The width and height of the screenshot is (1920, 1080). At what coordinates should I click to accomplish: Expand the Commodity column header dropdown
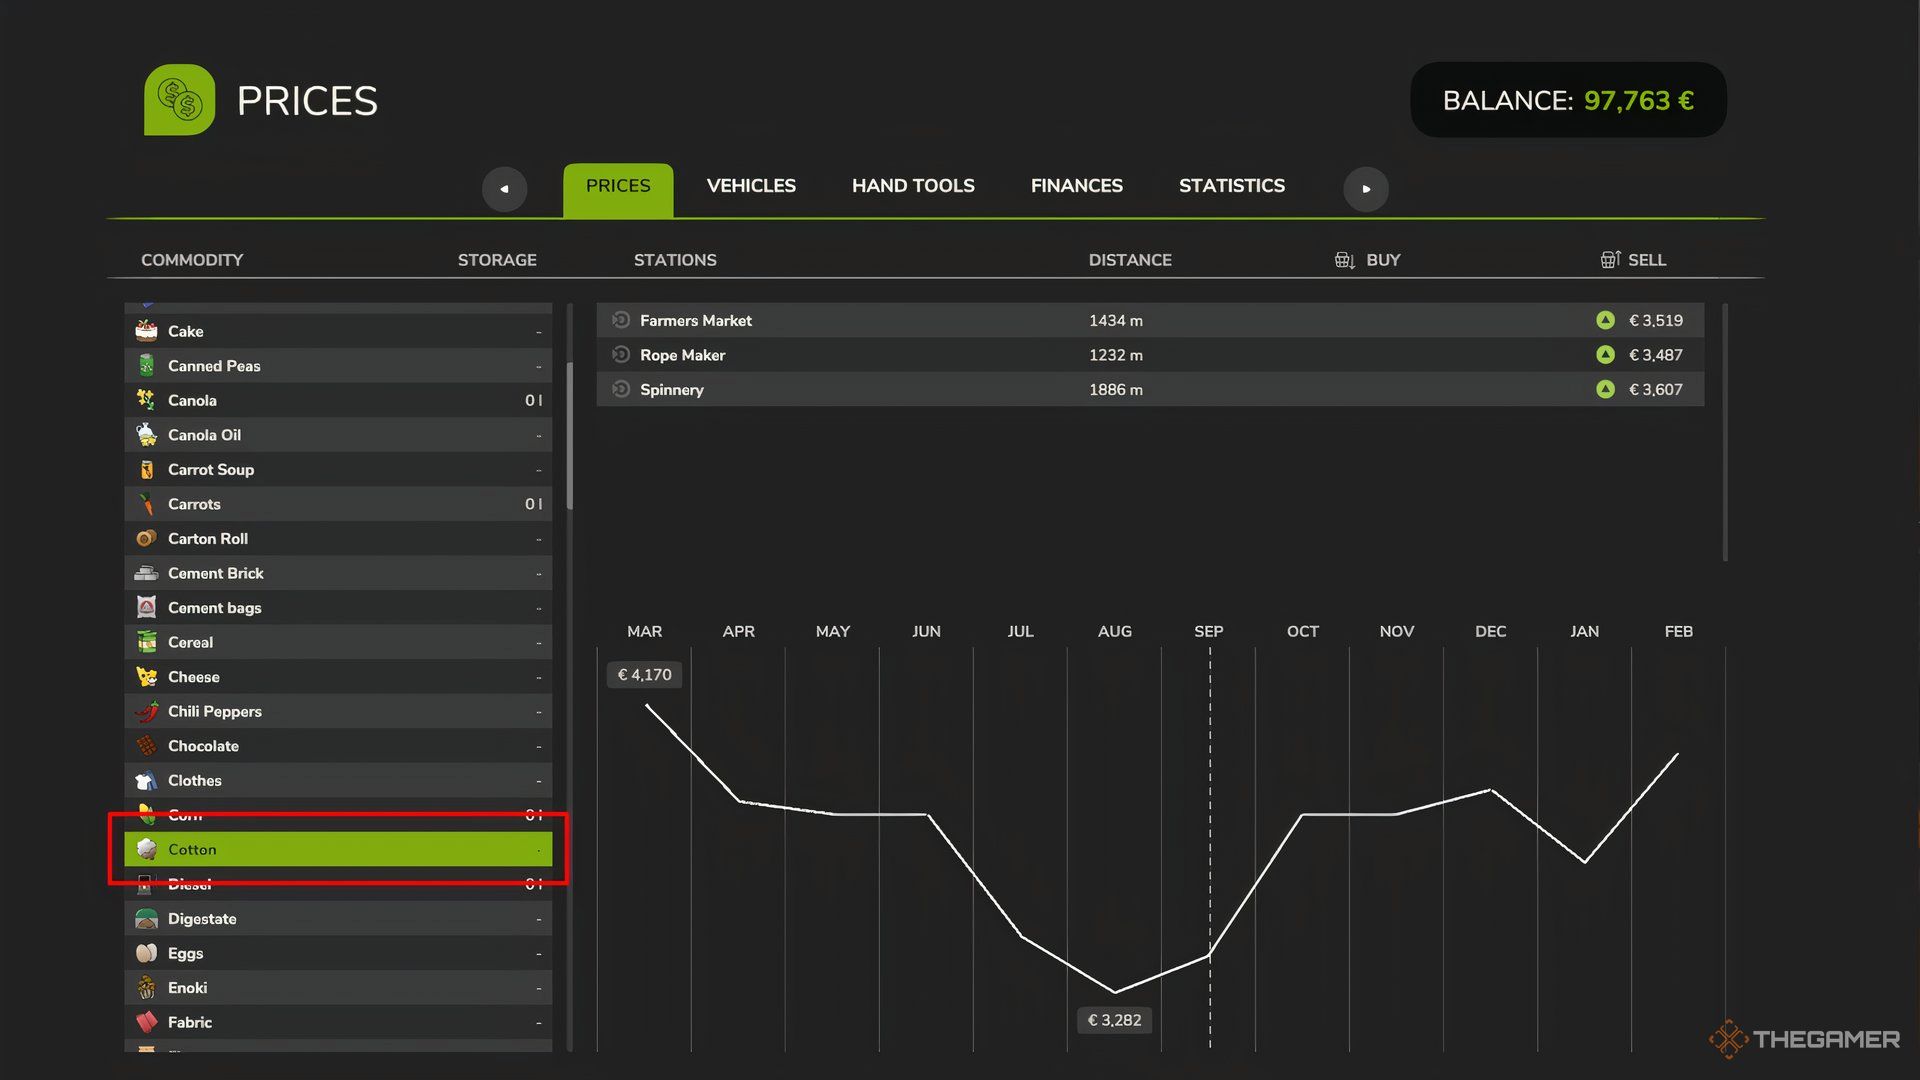click(x=191, y=260)
